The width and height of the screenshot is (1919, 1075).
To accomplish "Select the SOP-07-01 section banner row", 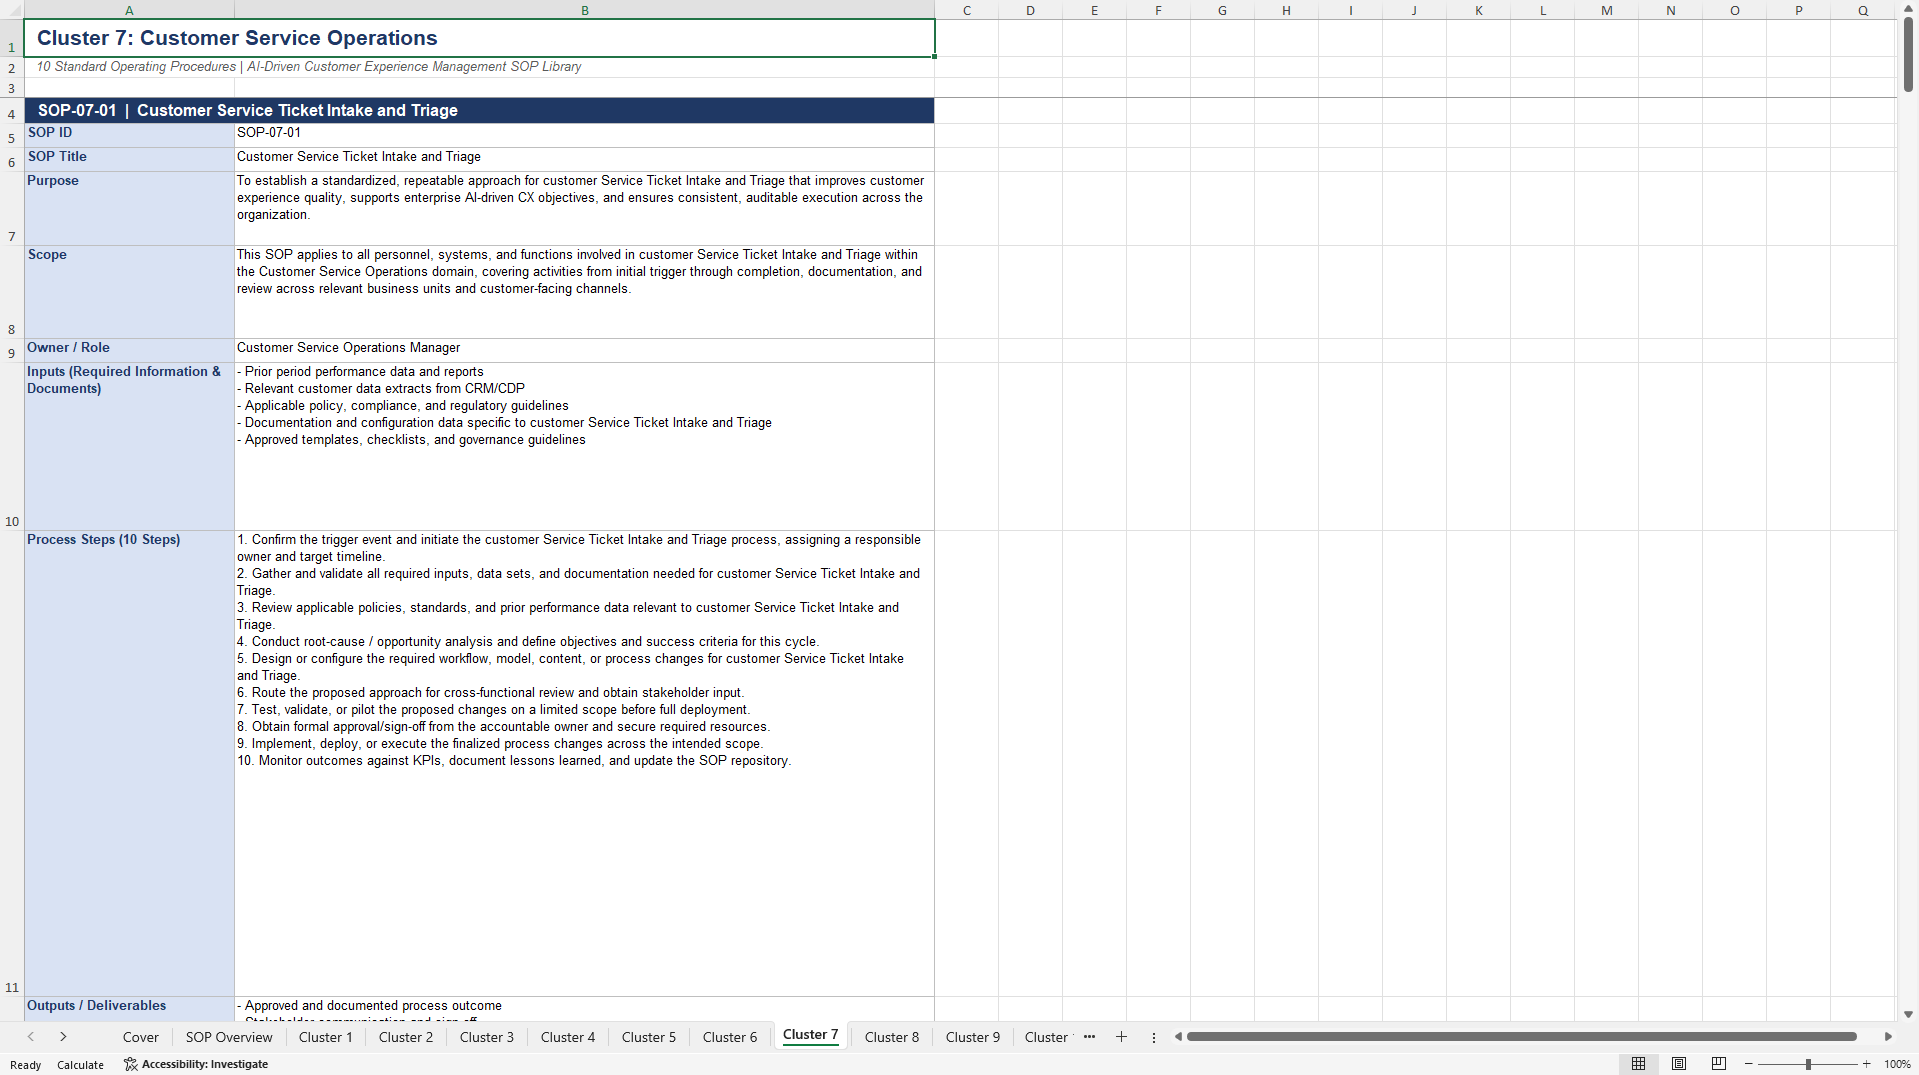I will (479, 110).
